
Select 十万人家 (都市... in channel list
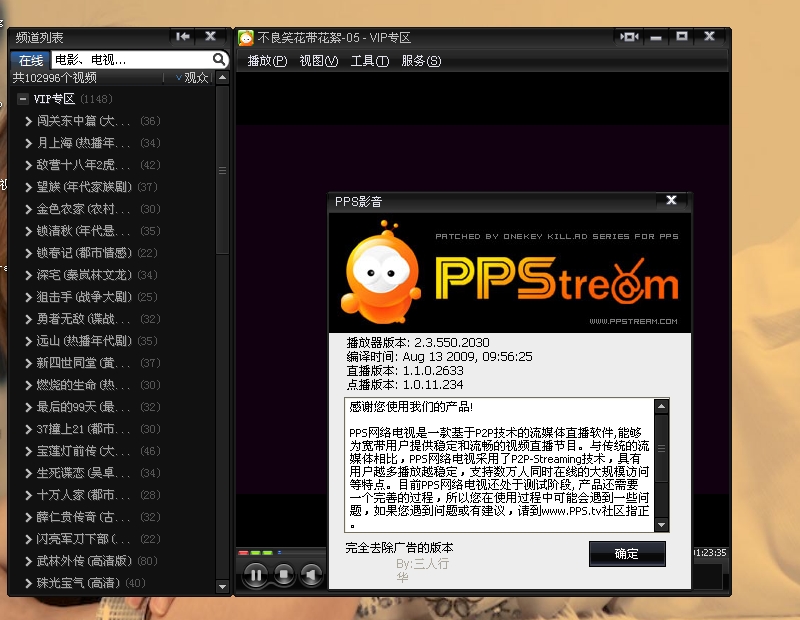pos(83,494)
